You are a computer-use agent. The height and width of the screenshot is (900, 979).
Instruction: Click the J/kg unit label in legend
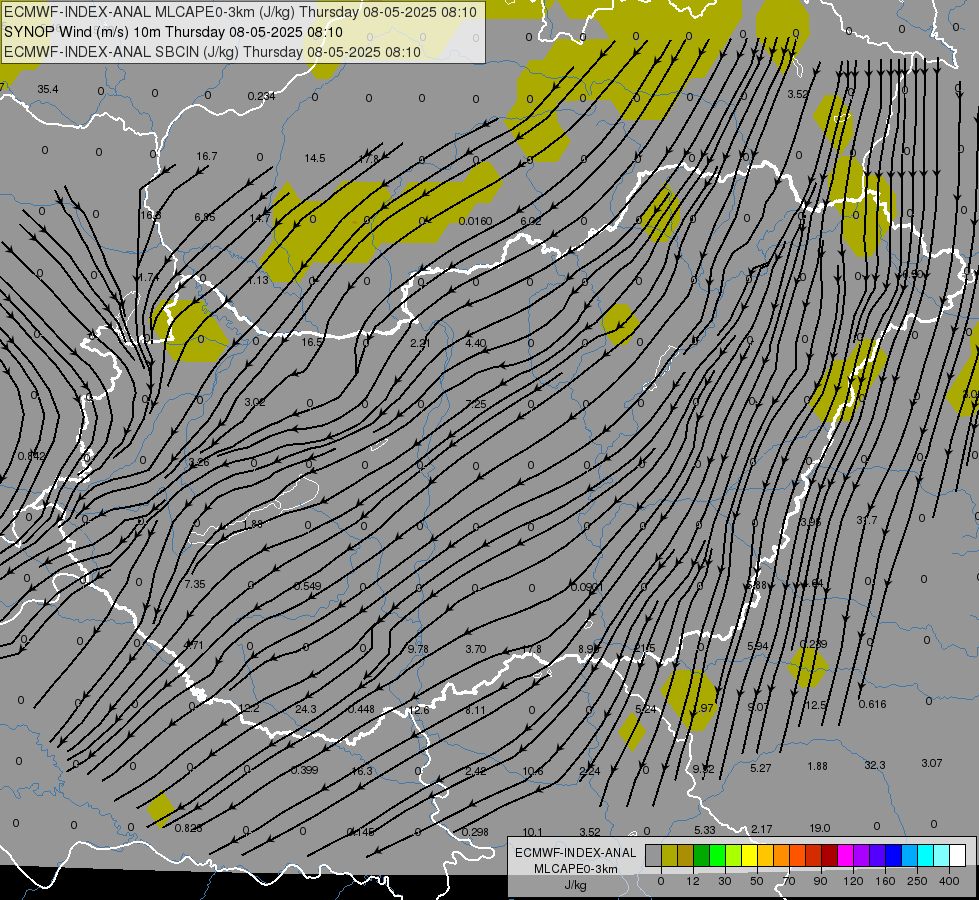(575, 885)
